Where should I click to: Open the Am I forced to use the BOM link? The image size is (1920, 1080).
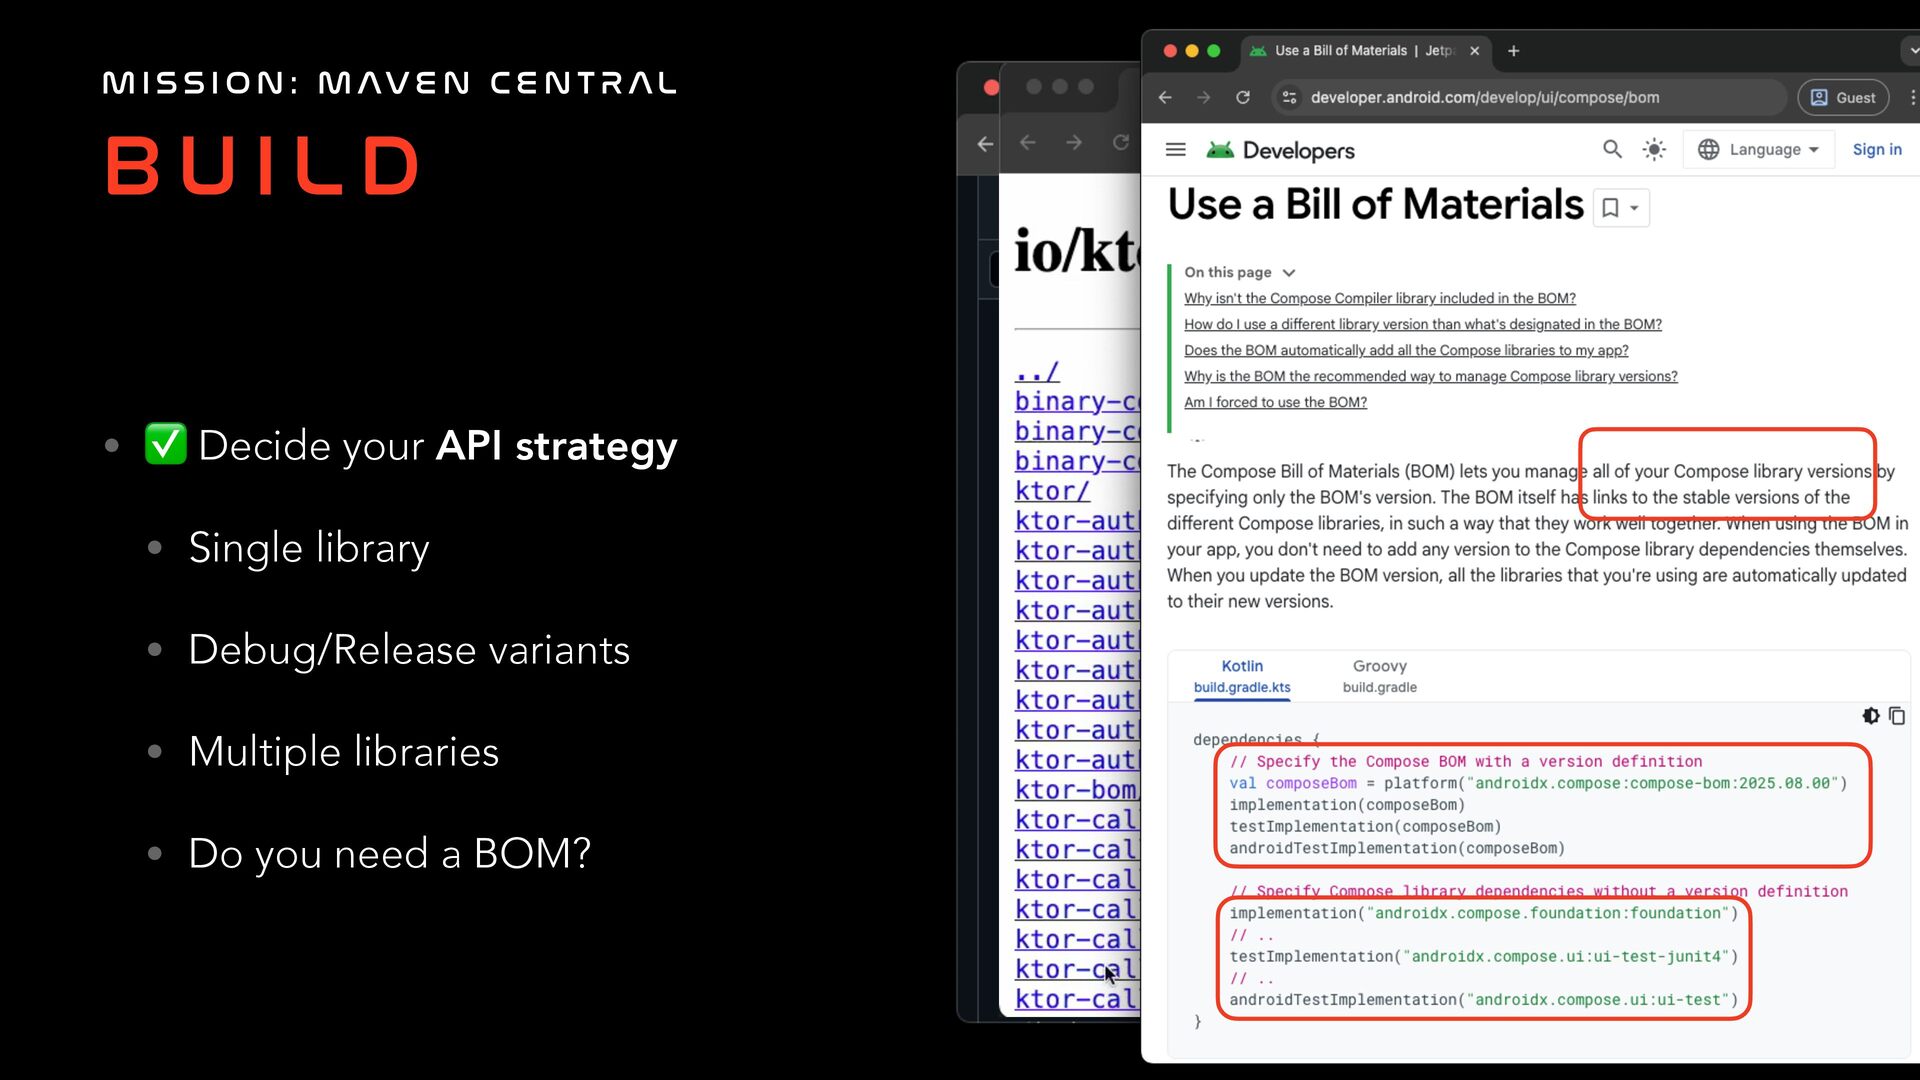point(1275,402)
